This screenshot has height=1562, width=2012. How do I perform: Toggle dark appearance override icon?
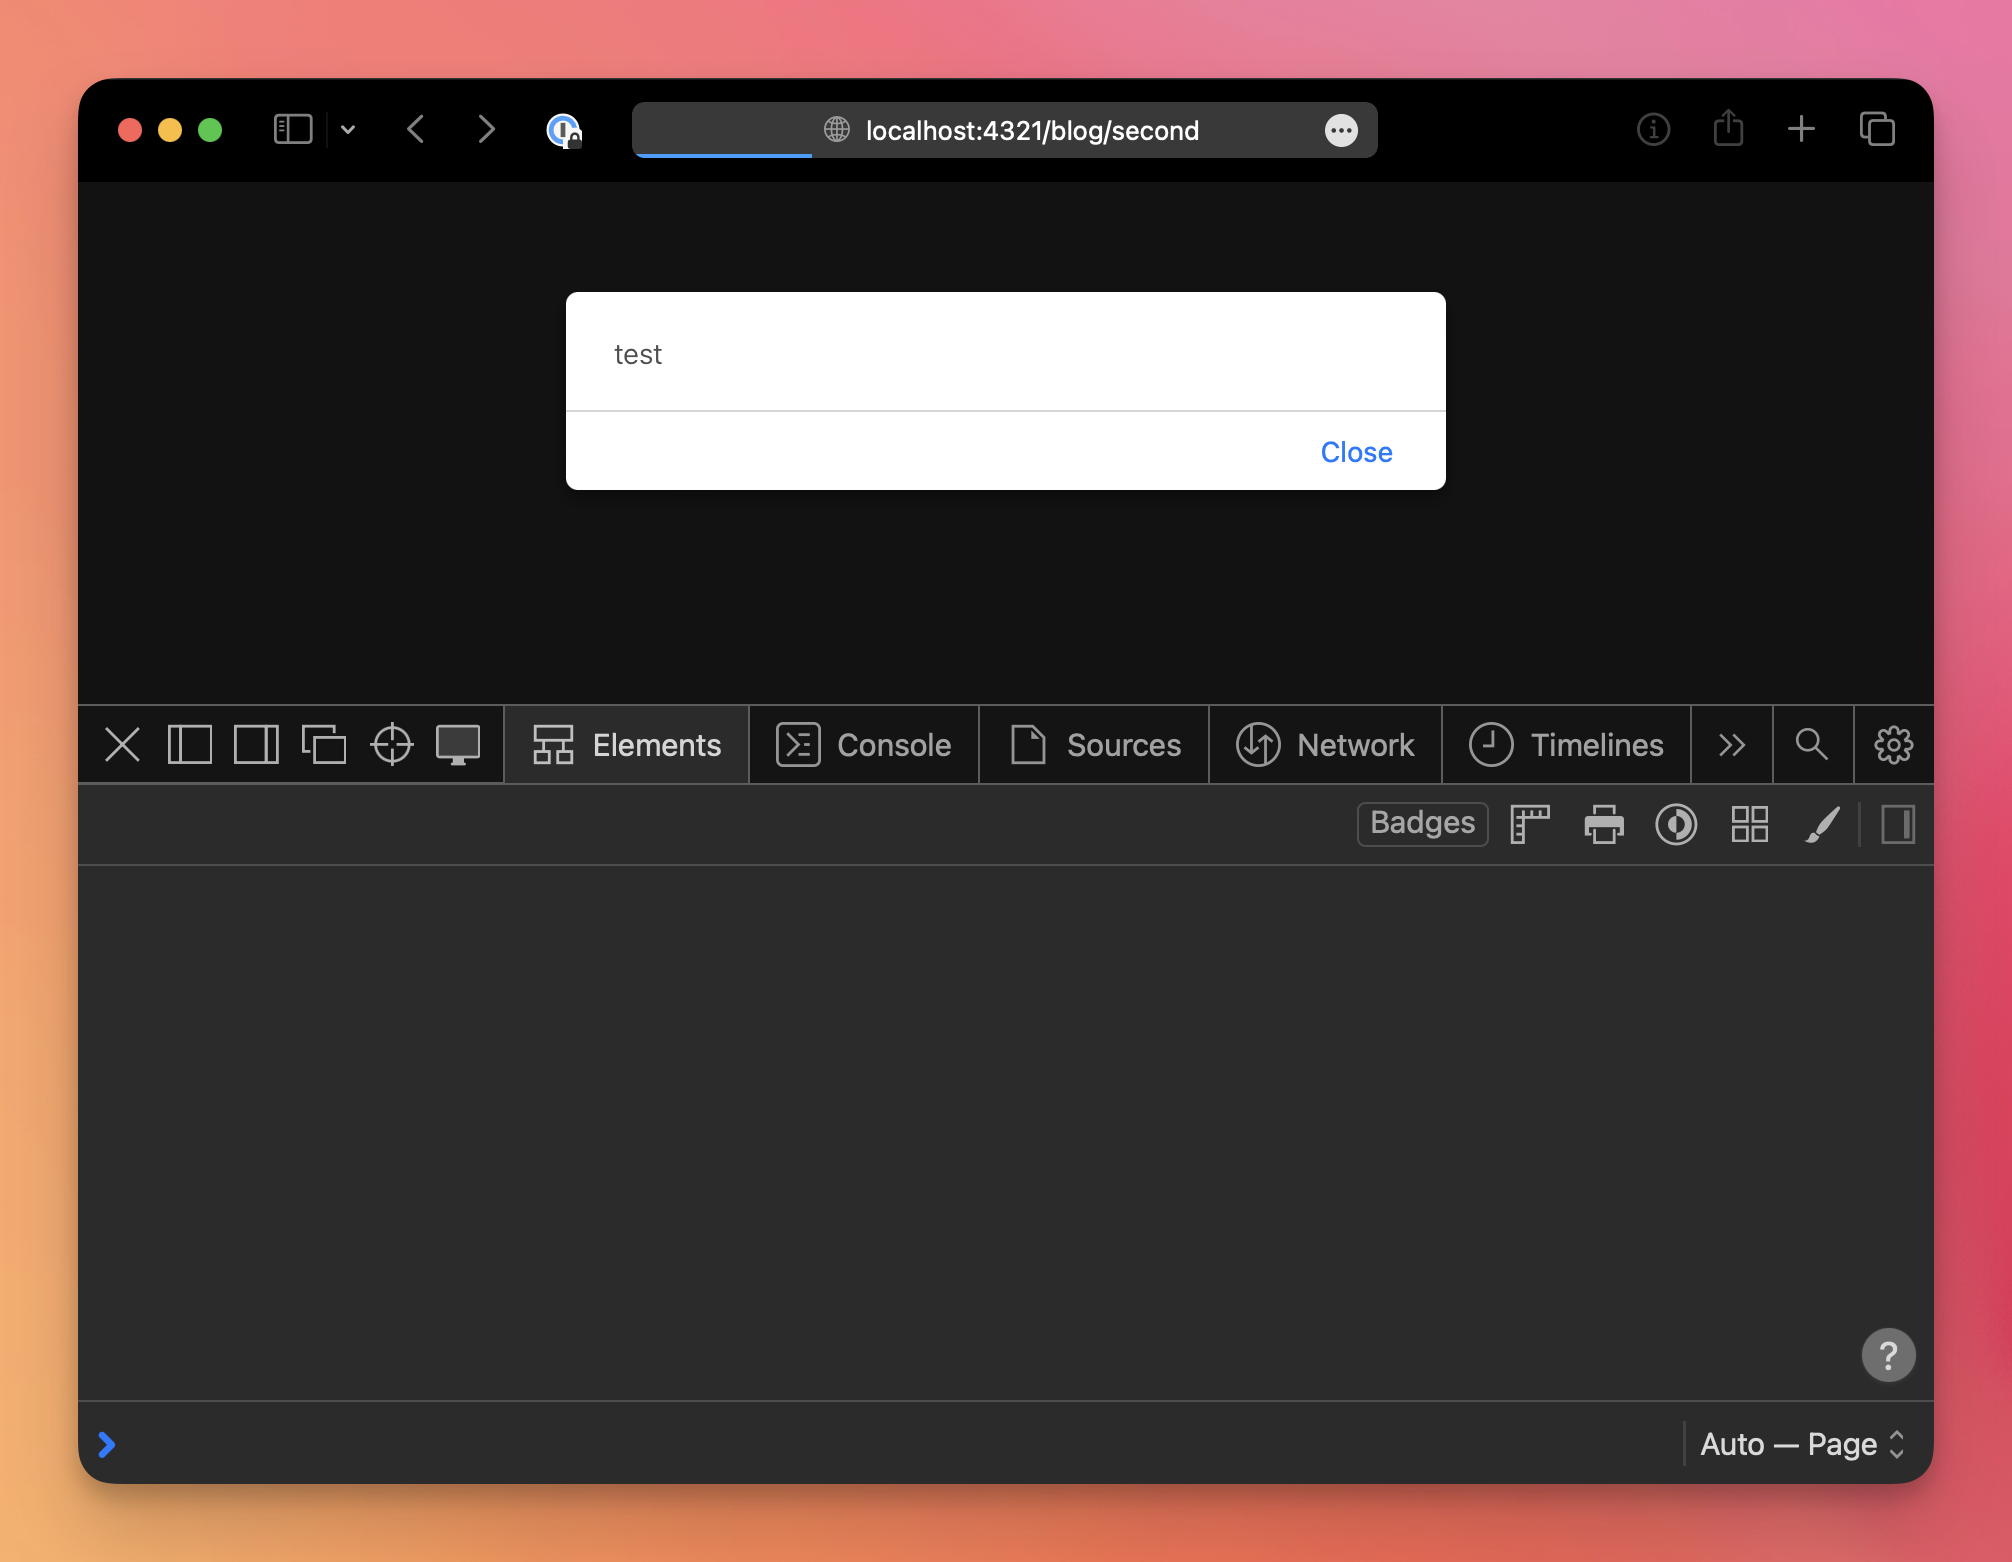pyautogui.click(x=1676, y=825)
